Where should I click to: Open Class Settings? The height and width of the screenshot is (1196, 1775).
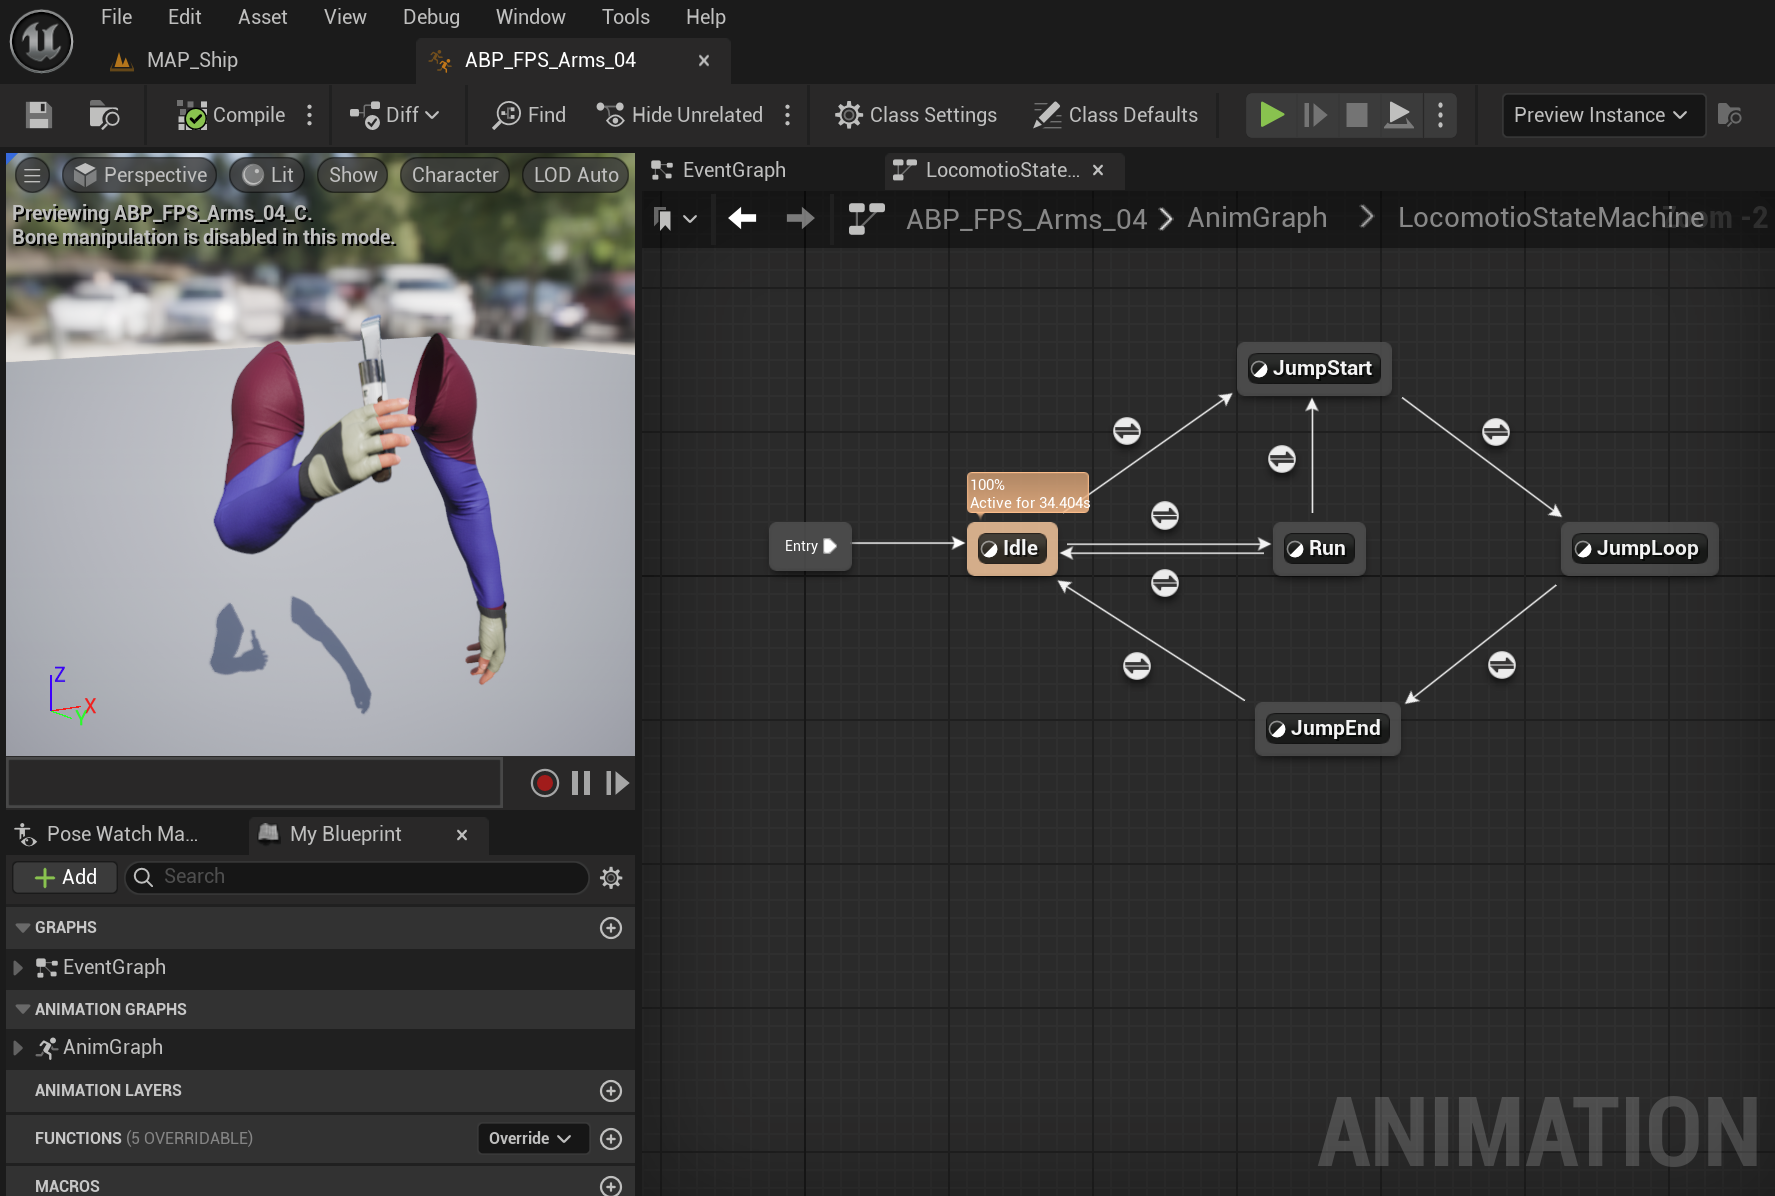click(x=915, y=115)
